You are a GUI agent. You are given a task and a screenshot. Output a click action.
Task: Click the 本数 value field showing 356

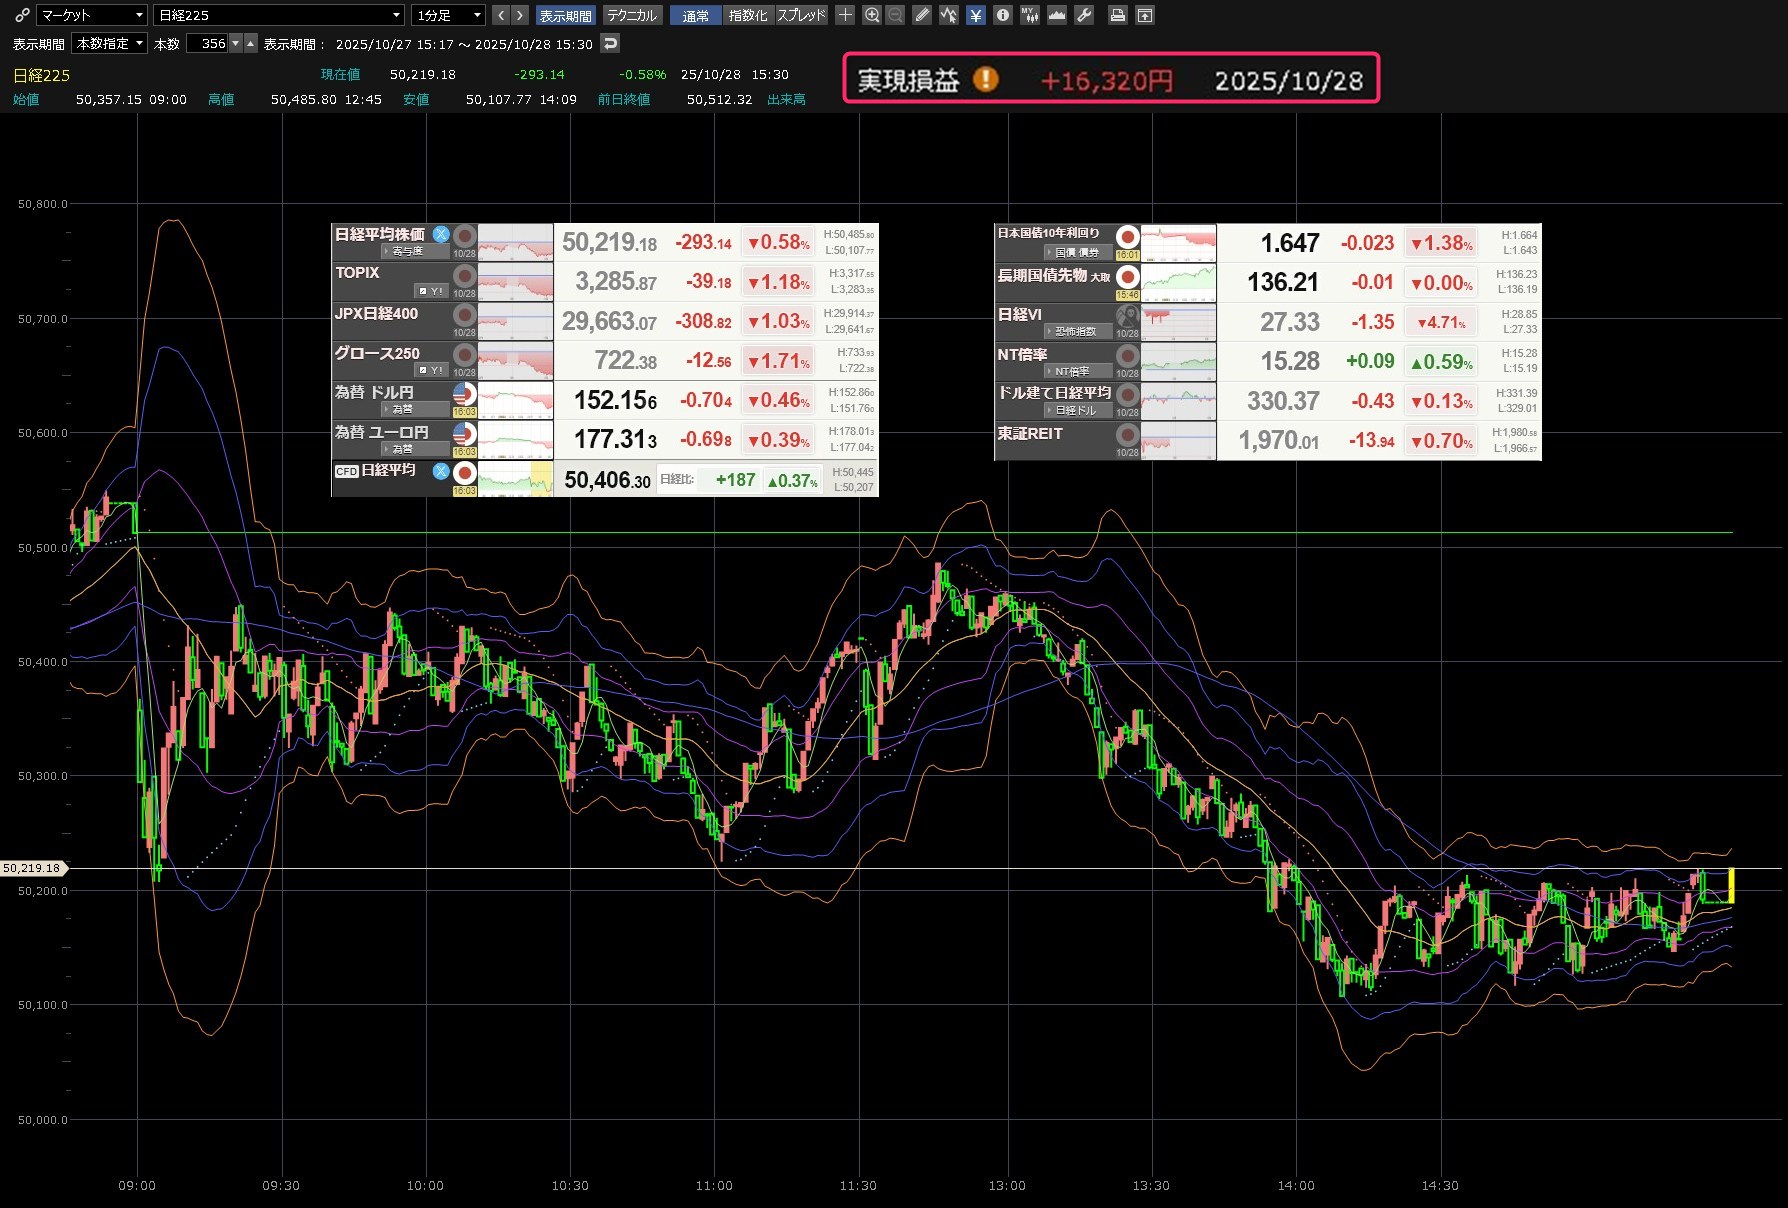[x=208, y=43]
